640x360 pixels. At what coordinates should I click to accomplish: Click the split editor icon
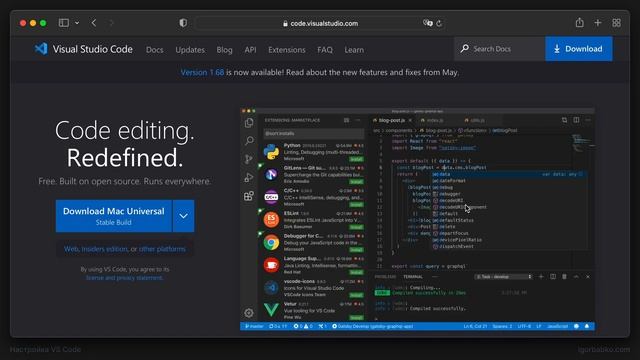576,120
